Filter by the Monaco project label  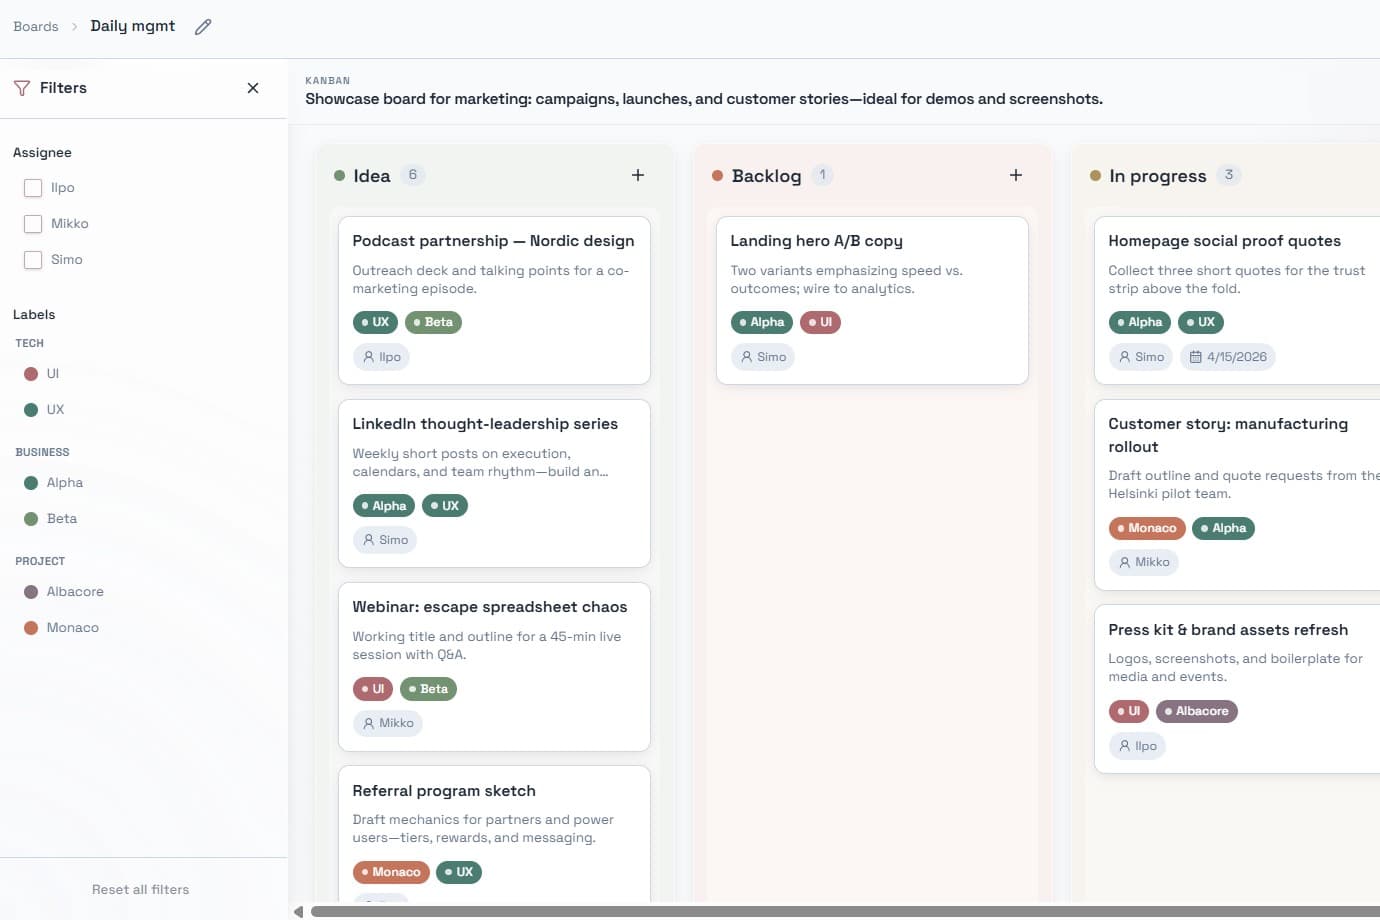(x=61, y=628)
